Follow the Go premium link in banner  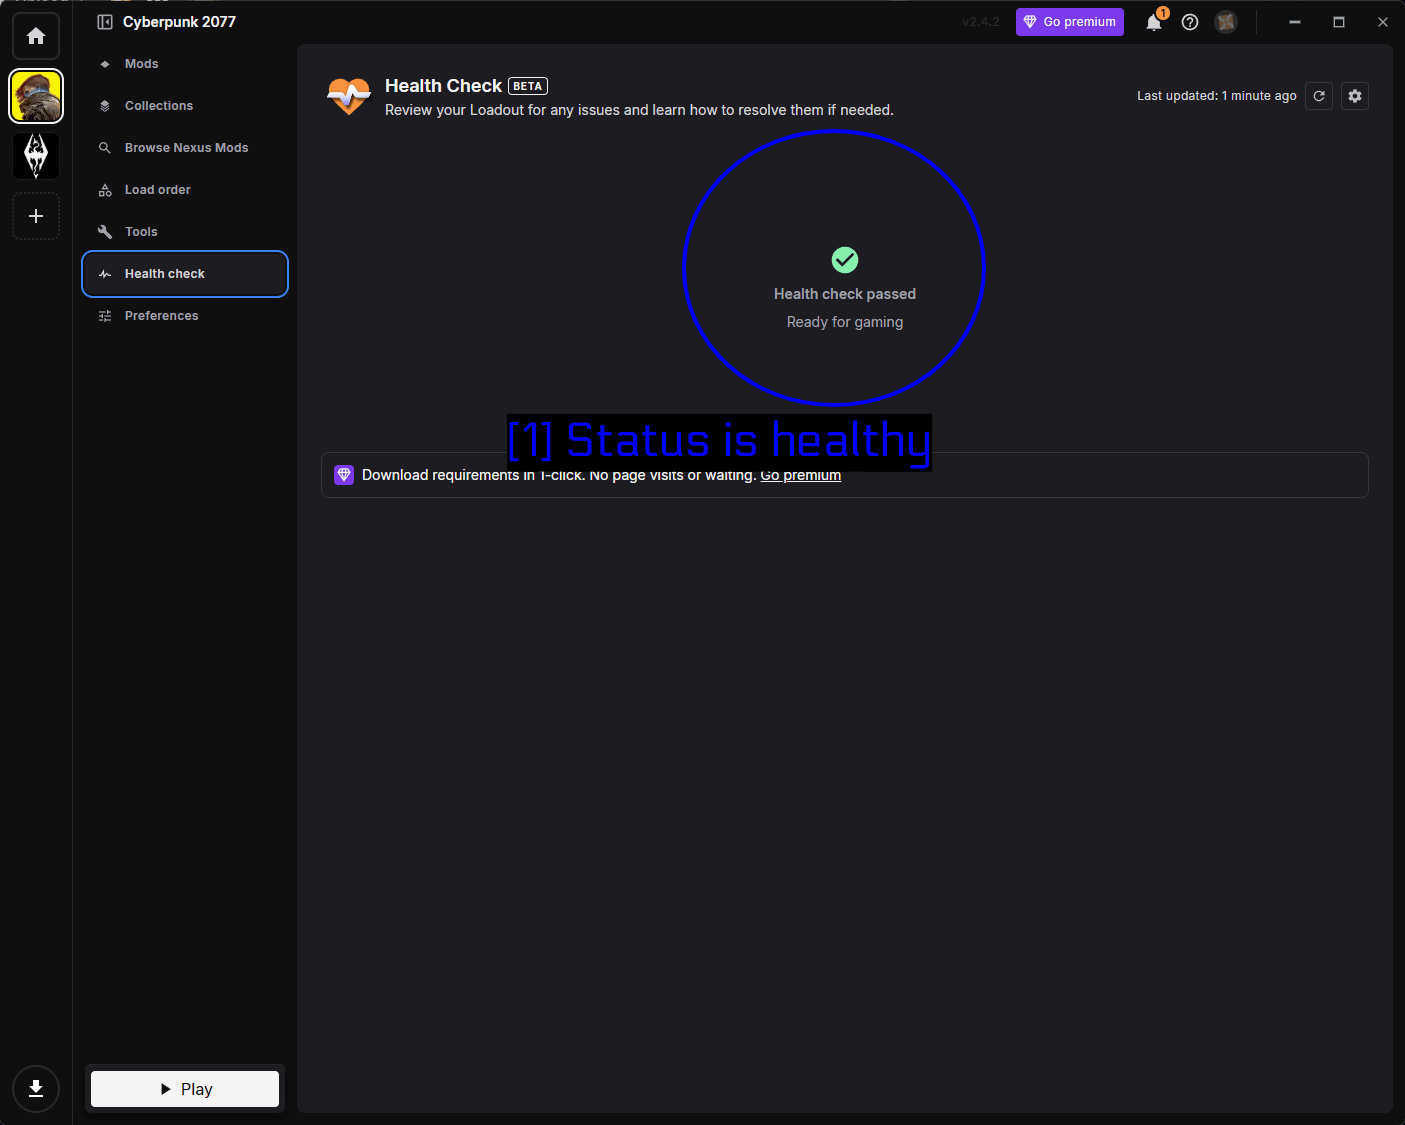point(800,475)
